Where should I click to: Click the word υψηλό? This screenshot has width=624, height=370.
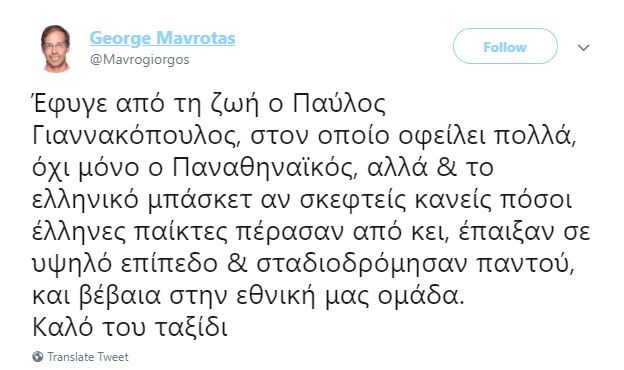(71, 265)
